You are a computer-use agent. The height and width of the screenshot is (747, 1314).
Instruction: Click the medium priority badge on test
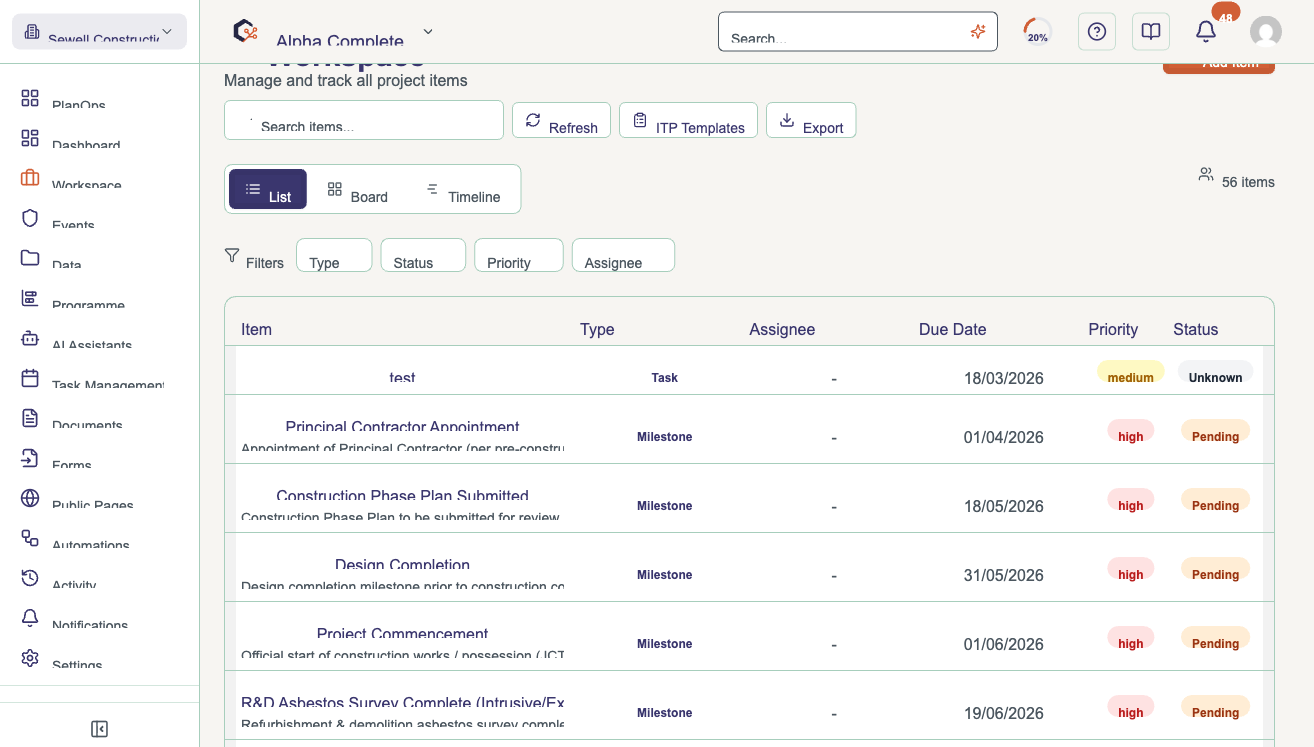[x=1131, y=373]
